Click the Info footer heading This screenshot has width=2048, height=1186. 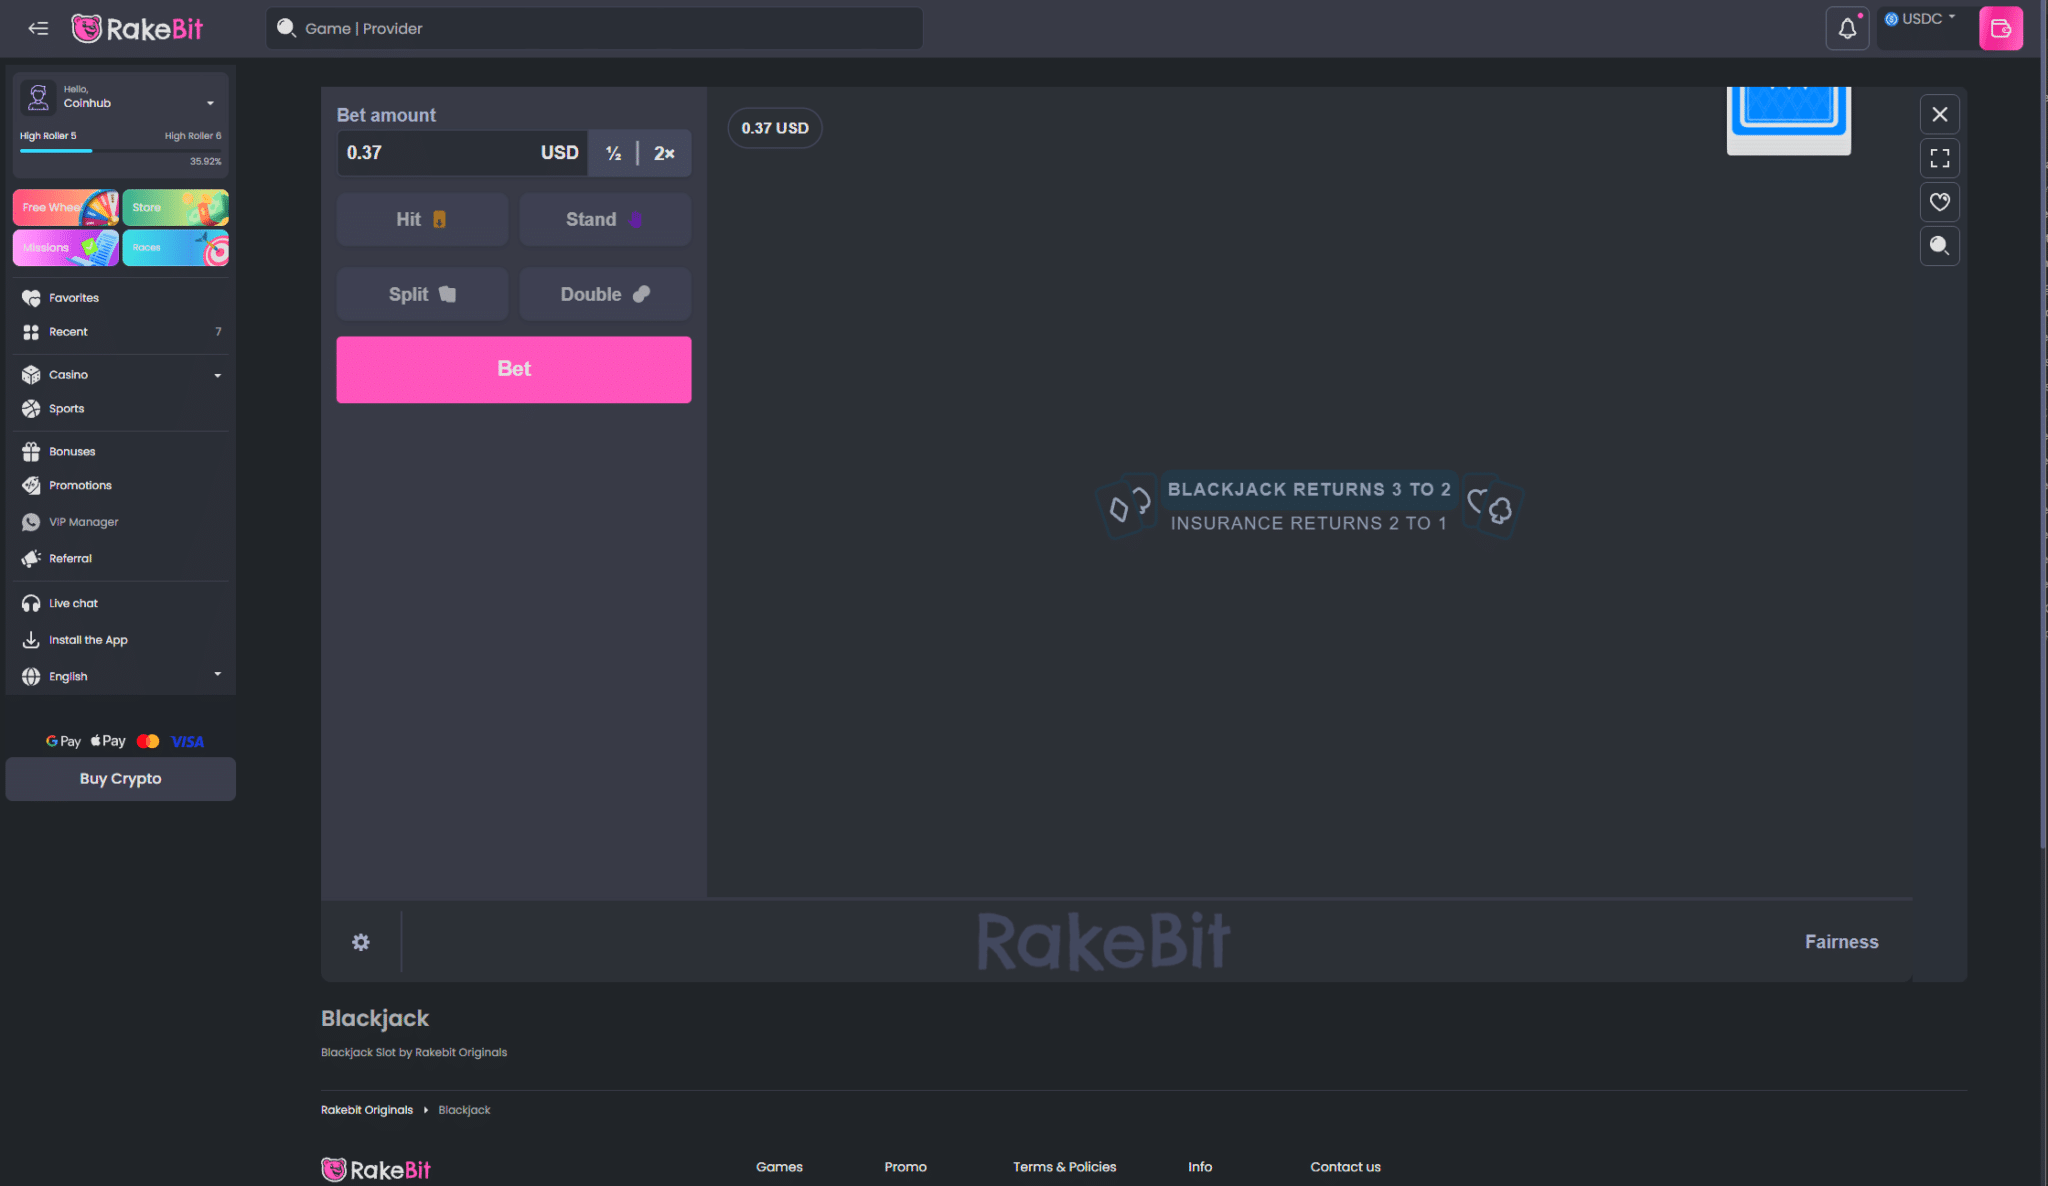pyautogui.click(x=1200, y=1167)
